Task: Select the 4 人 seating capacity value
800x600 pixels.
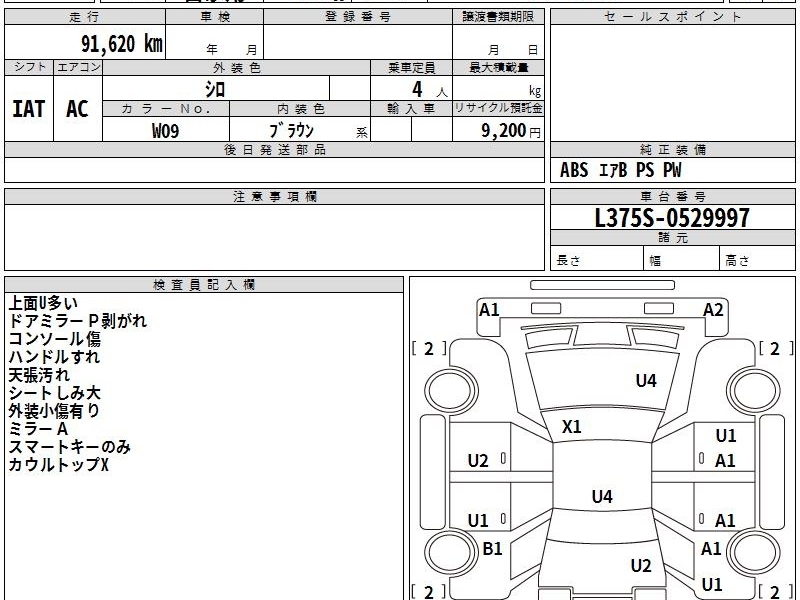Action: pyautogui.click(x=429, y=90)
